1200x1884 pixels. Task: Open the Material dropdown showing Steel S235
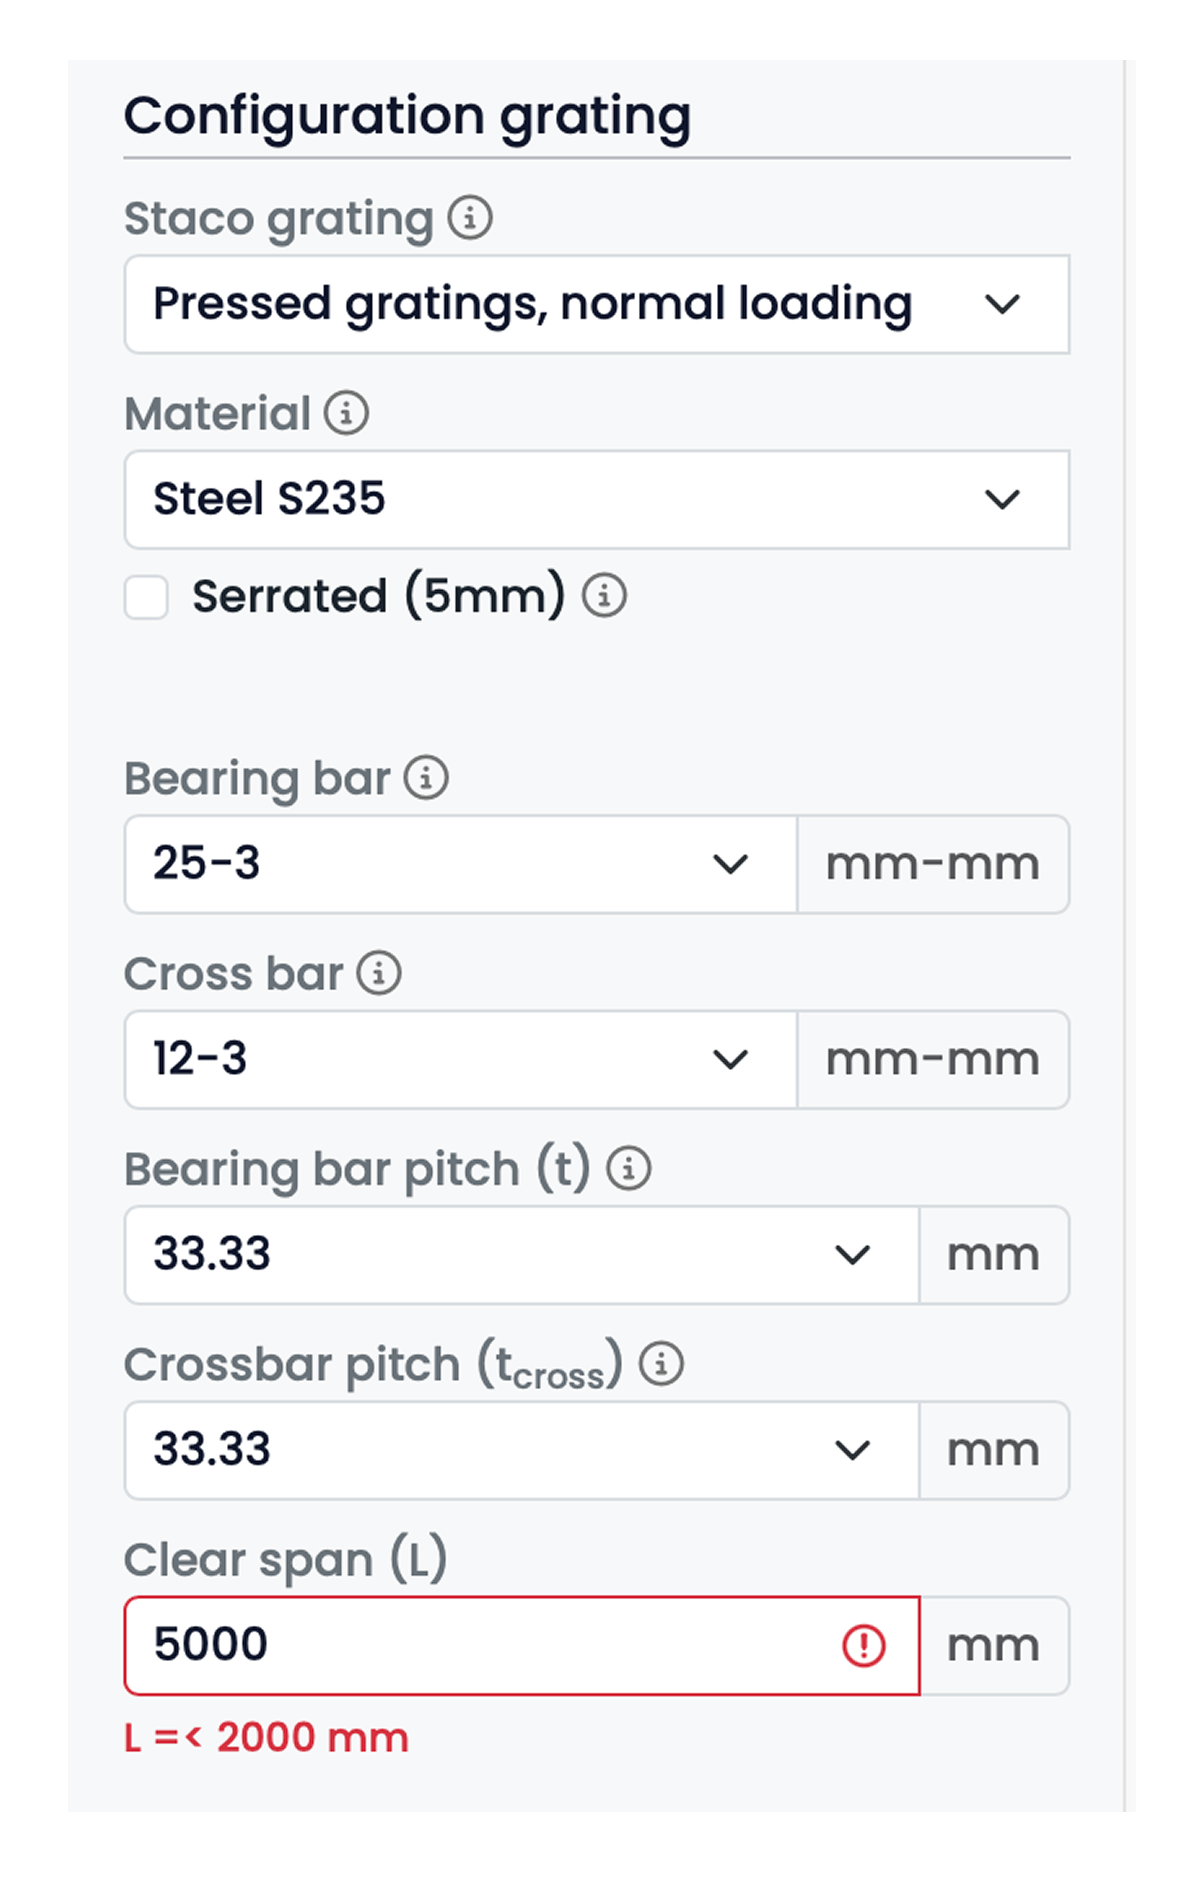(596, 499)
